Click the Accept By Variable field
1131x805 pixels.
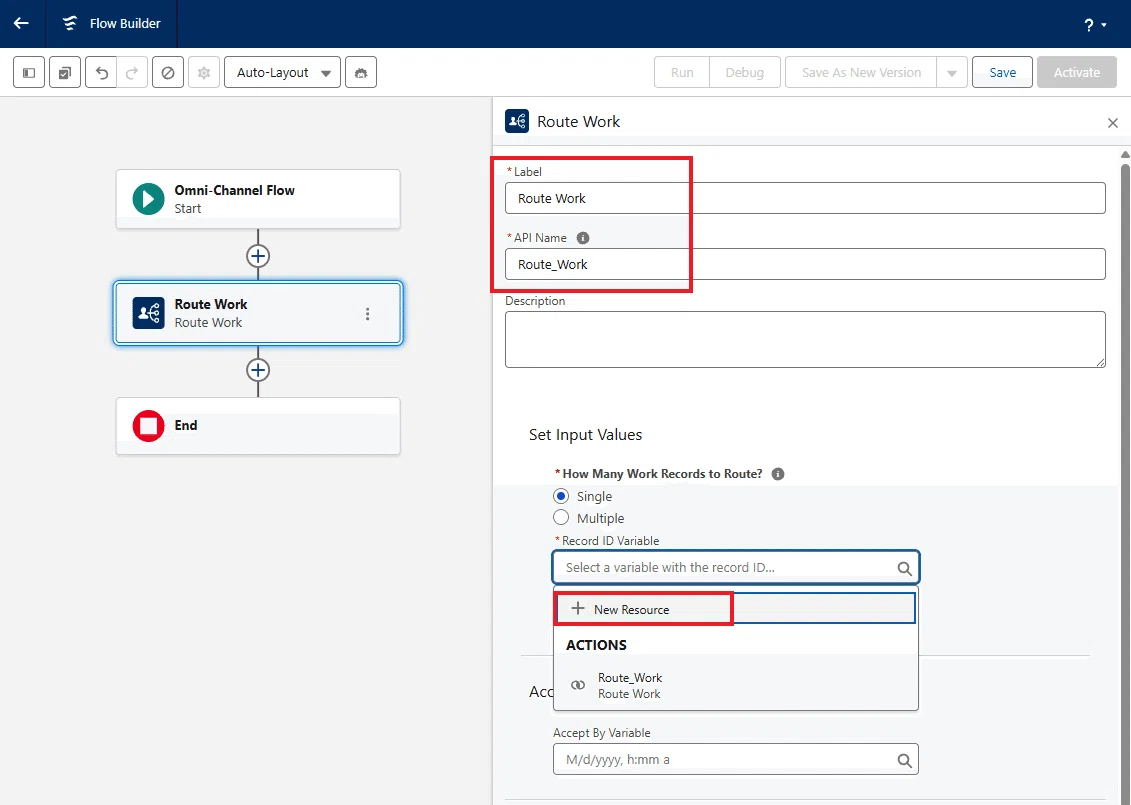(736, 759)
